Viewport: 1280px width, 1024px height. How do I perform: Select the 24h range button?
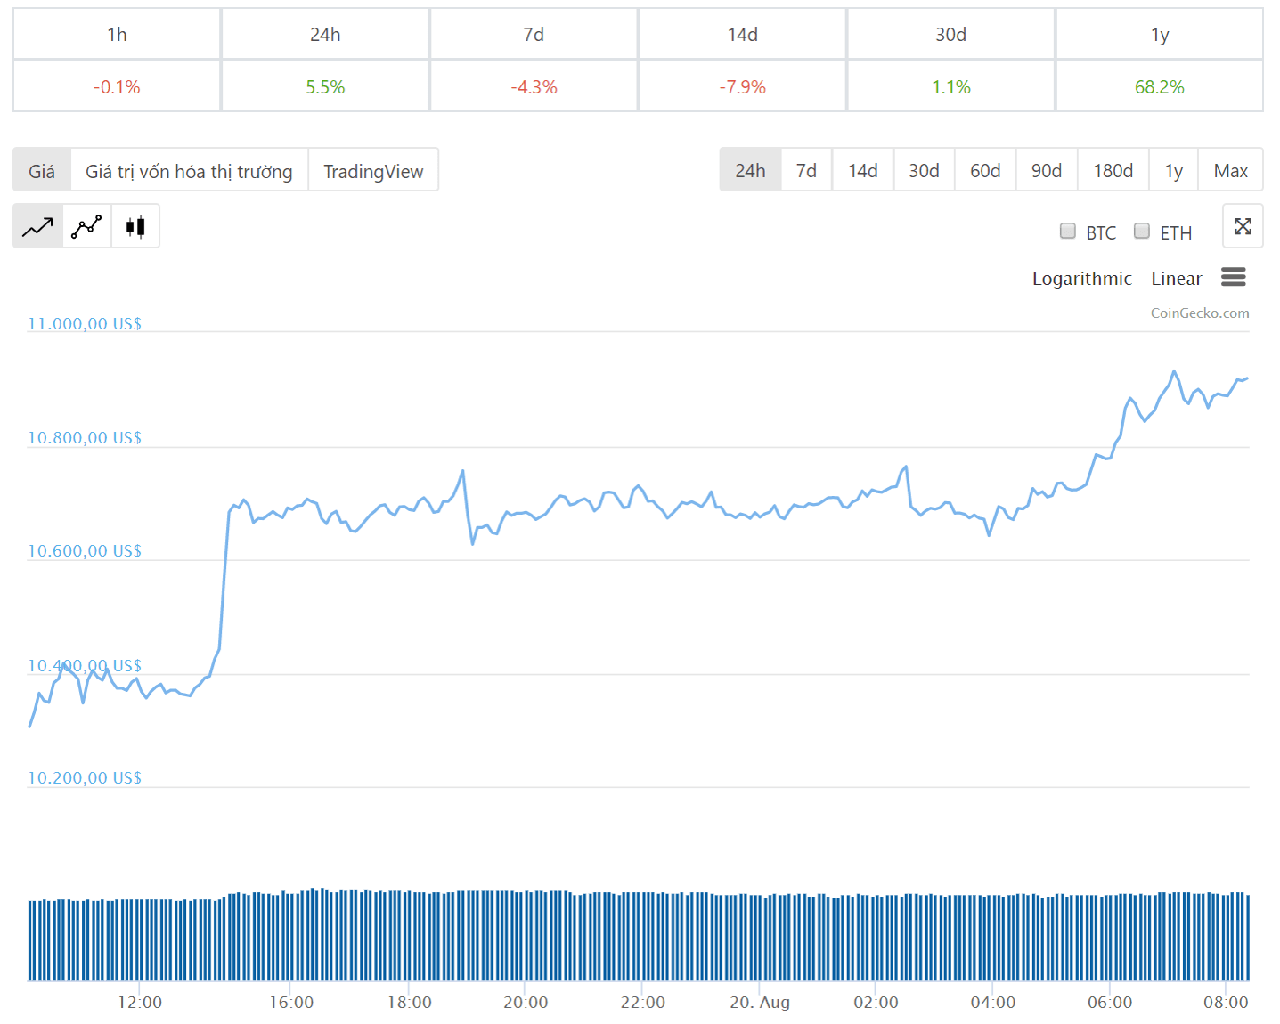(x=750, y=170)
